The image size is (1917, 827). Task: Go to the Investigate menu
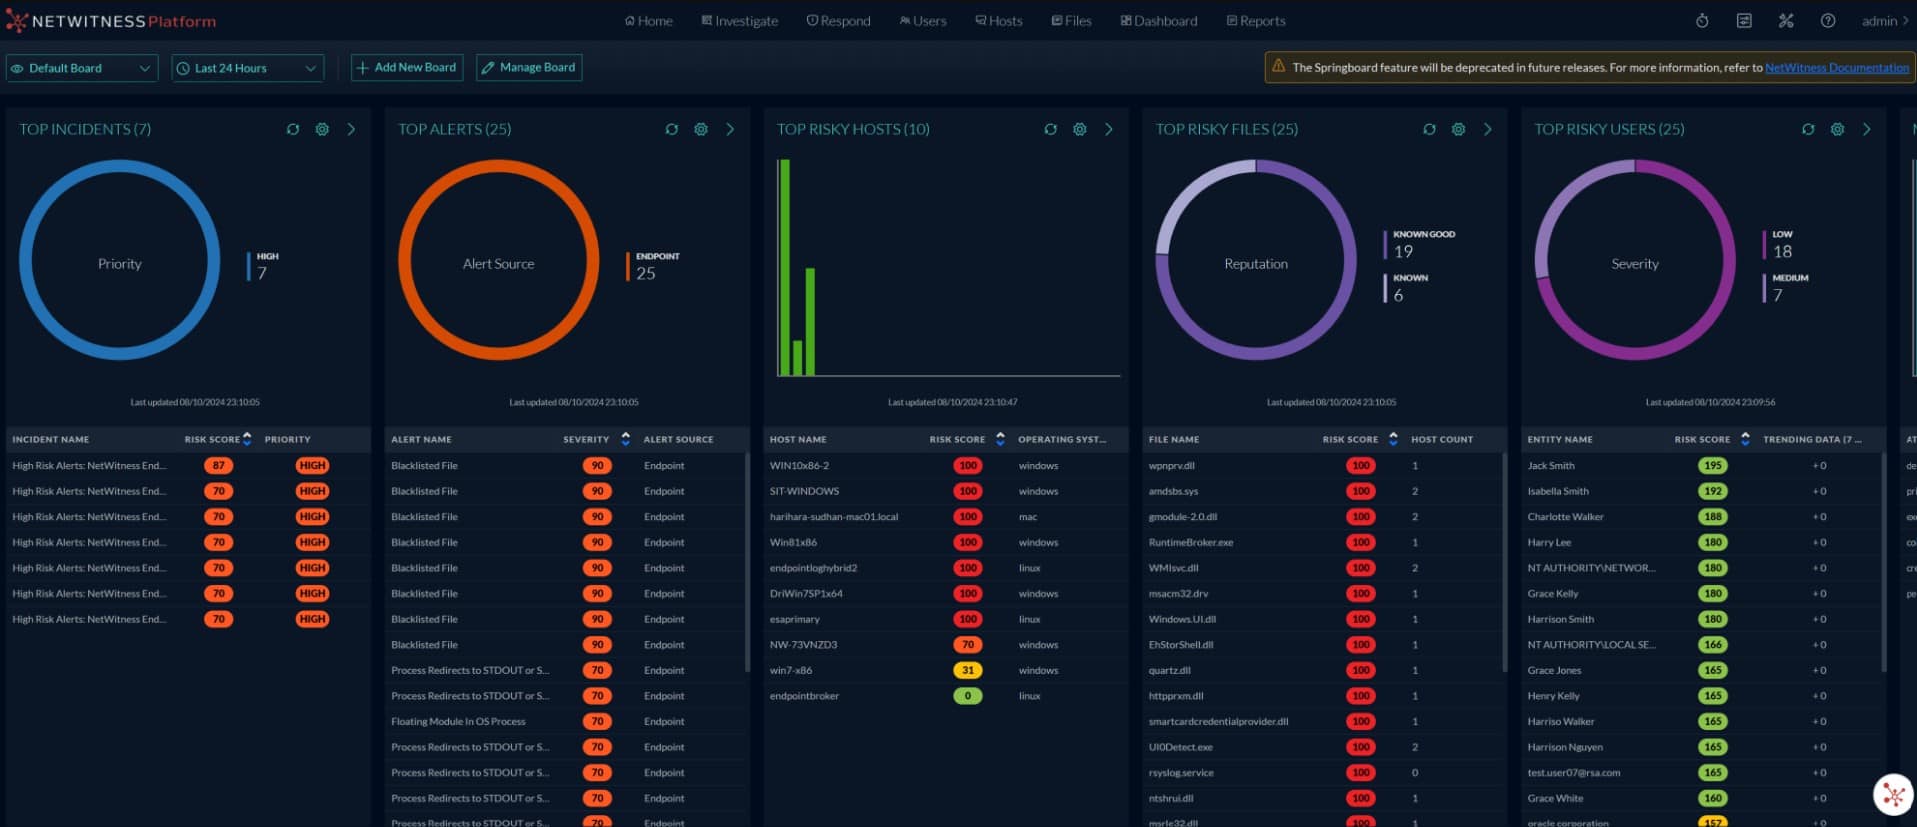pos(739,21)
